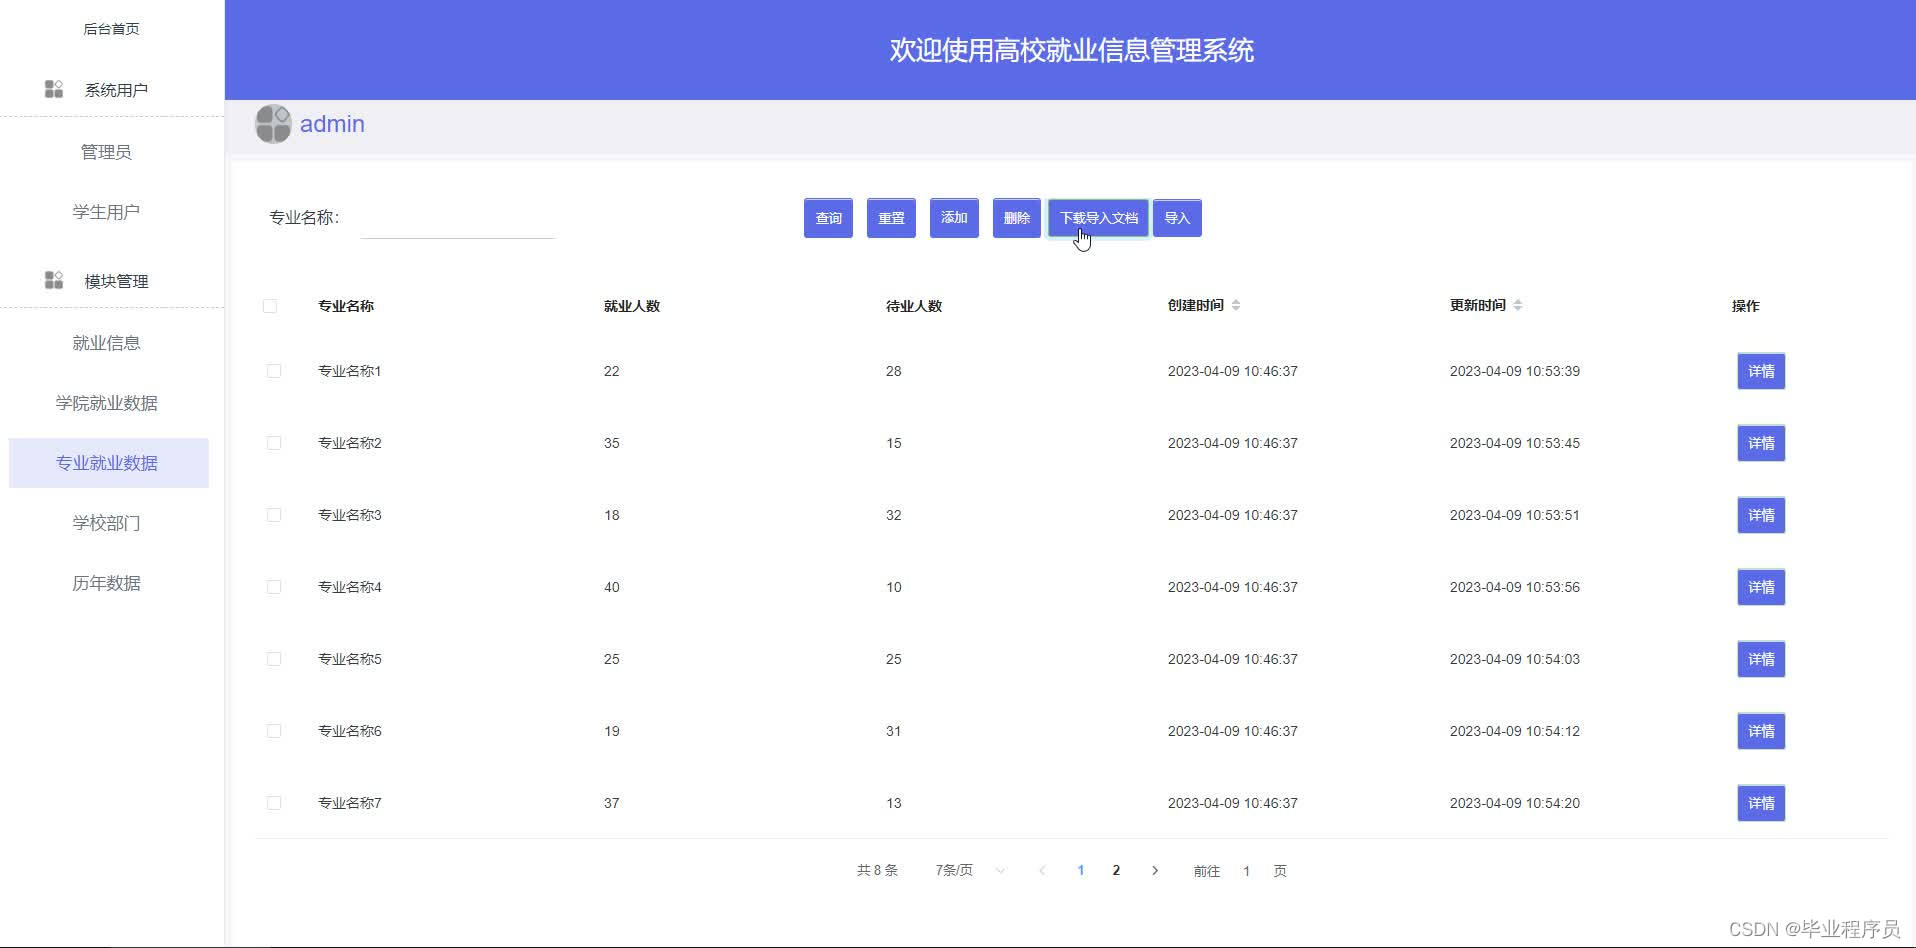Open 管理员 menu item
The height and width of the screenshot is (948, 1916).
[106, 152]
